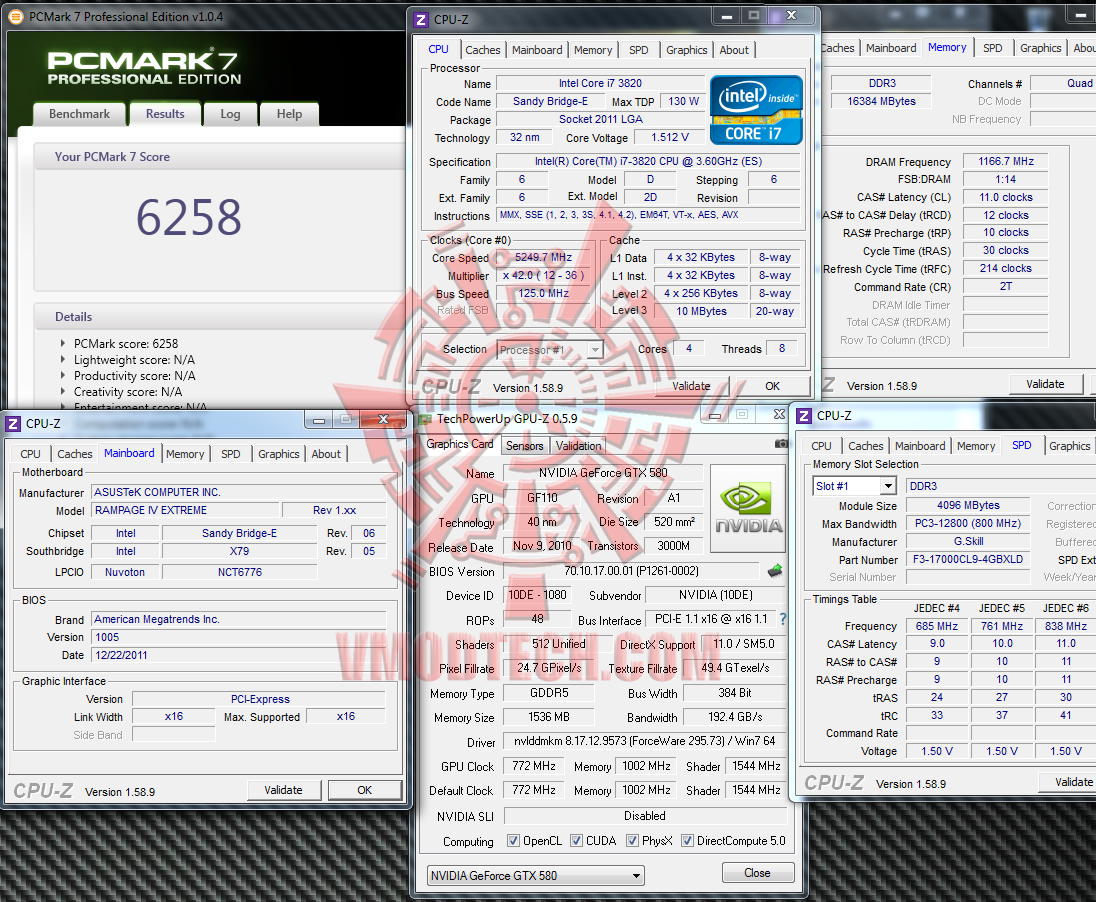Screen dimensions: 1096x902
Task: Click the CPU-Z title icon on the processor window
Action: point(421,20)
